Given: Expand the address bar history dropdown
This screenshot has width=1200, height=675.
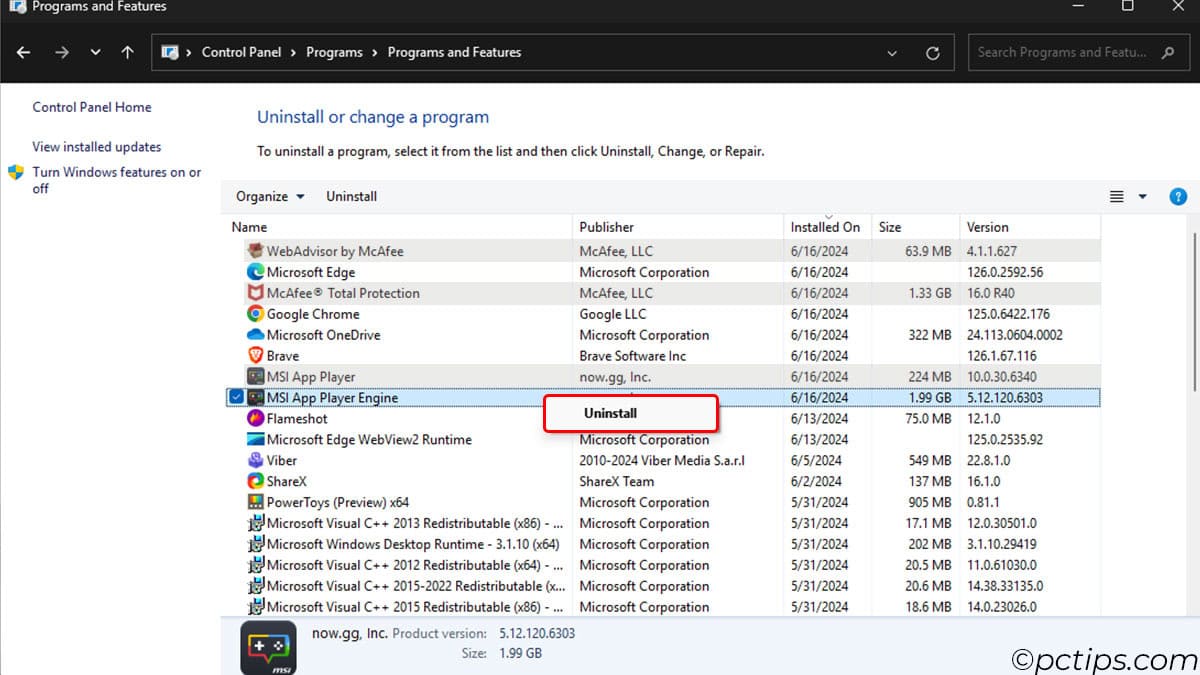Looking at the screenshot, I should click(x=891, y=52).
